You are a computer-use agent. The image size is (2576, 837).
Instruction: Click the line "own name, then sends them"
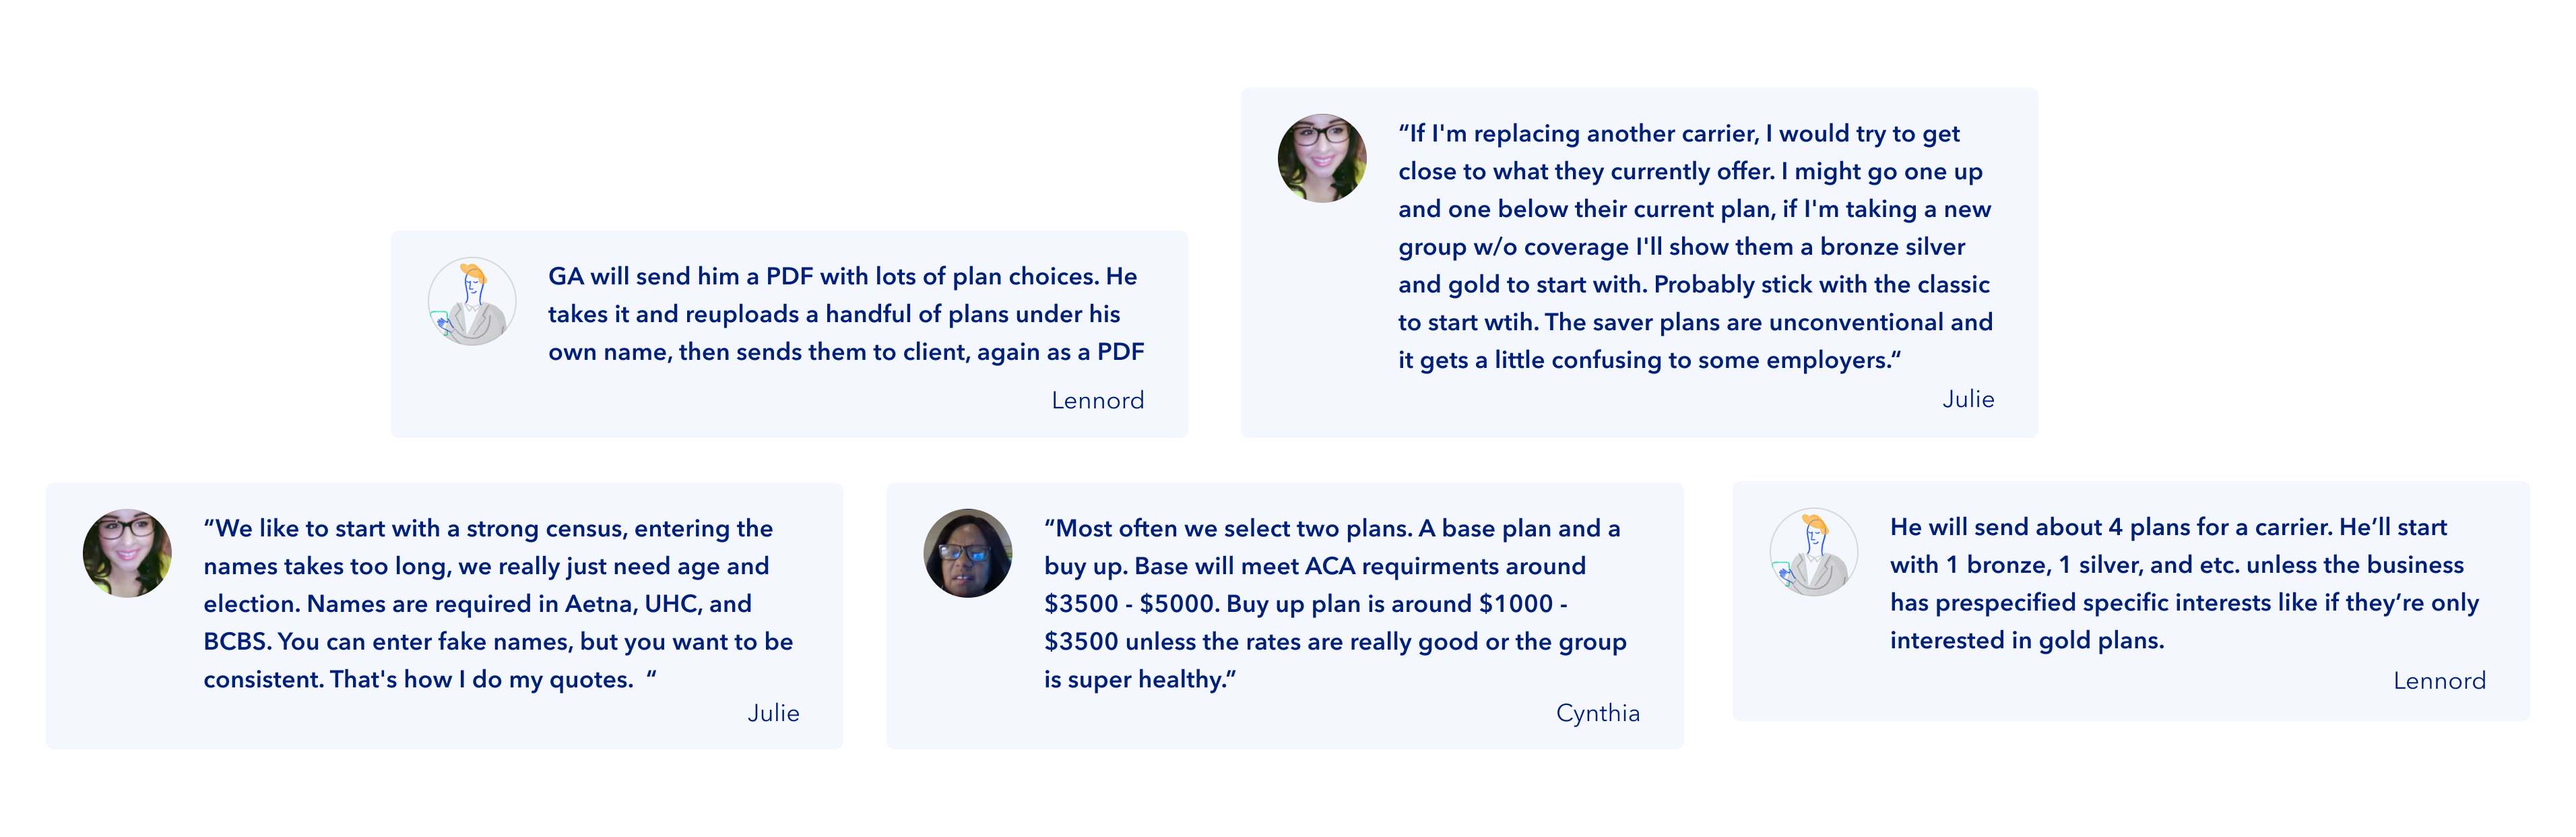(x=845, y=352)
